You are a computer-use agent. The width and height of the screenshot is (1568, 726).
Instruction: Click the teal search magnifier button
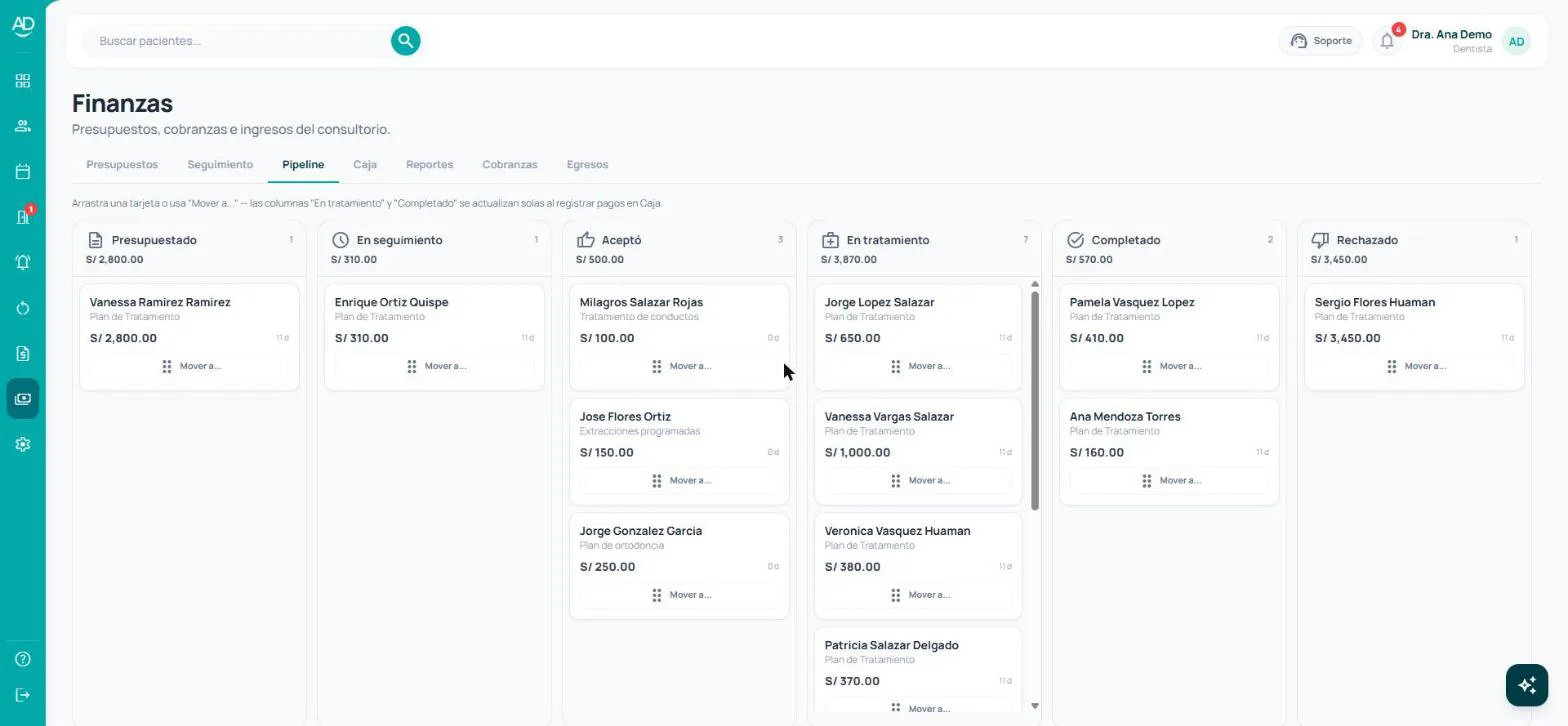point(405,41)
